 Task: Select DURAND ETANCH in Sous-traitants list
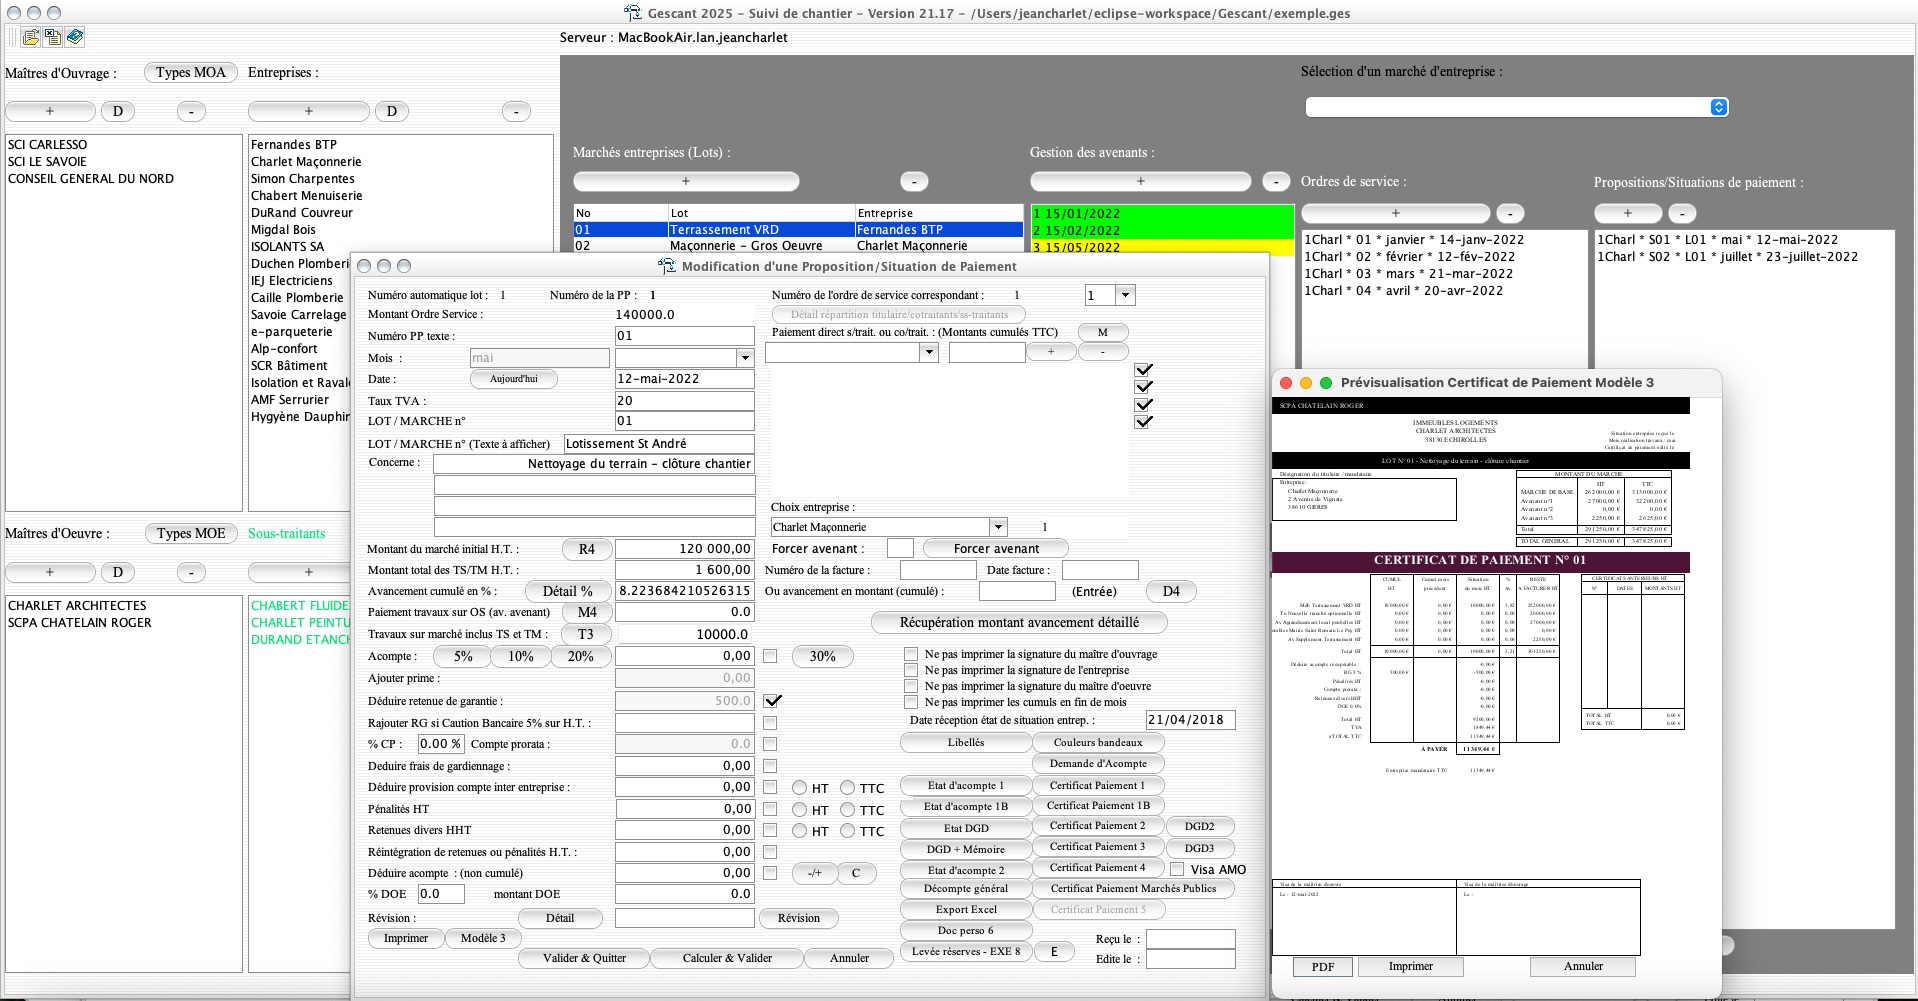click(301, 640)
